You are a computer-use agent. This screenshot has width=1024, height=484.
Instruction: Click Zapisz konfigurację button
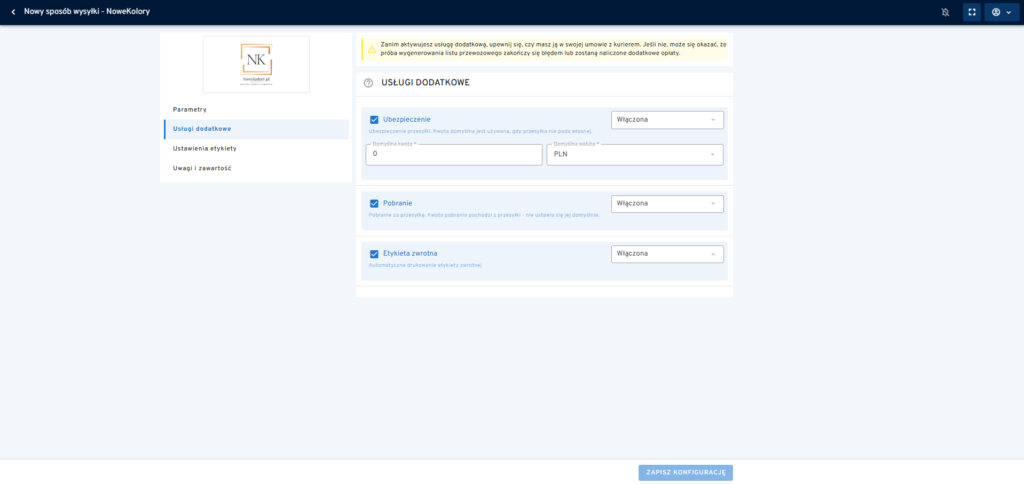pos(686,472)
